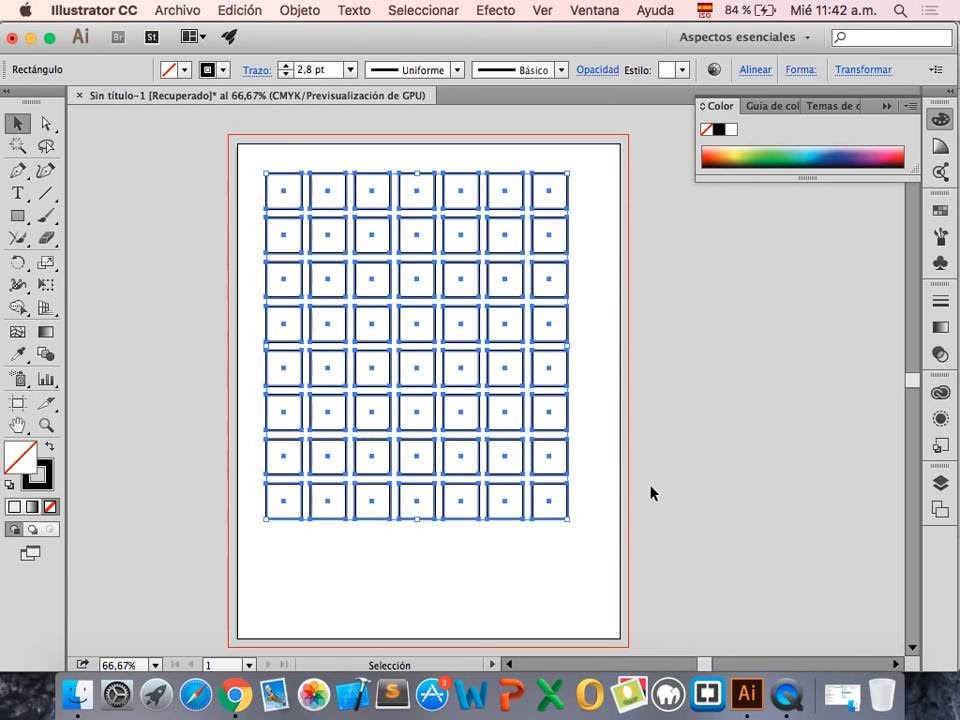The width and height of the screenshot is (960, 720).
Task: Open the stroke color dropdown in control bar
Action: click(x=223, y=70)
